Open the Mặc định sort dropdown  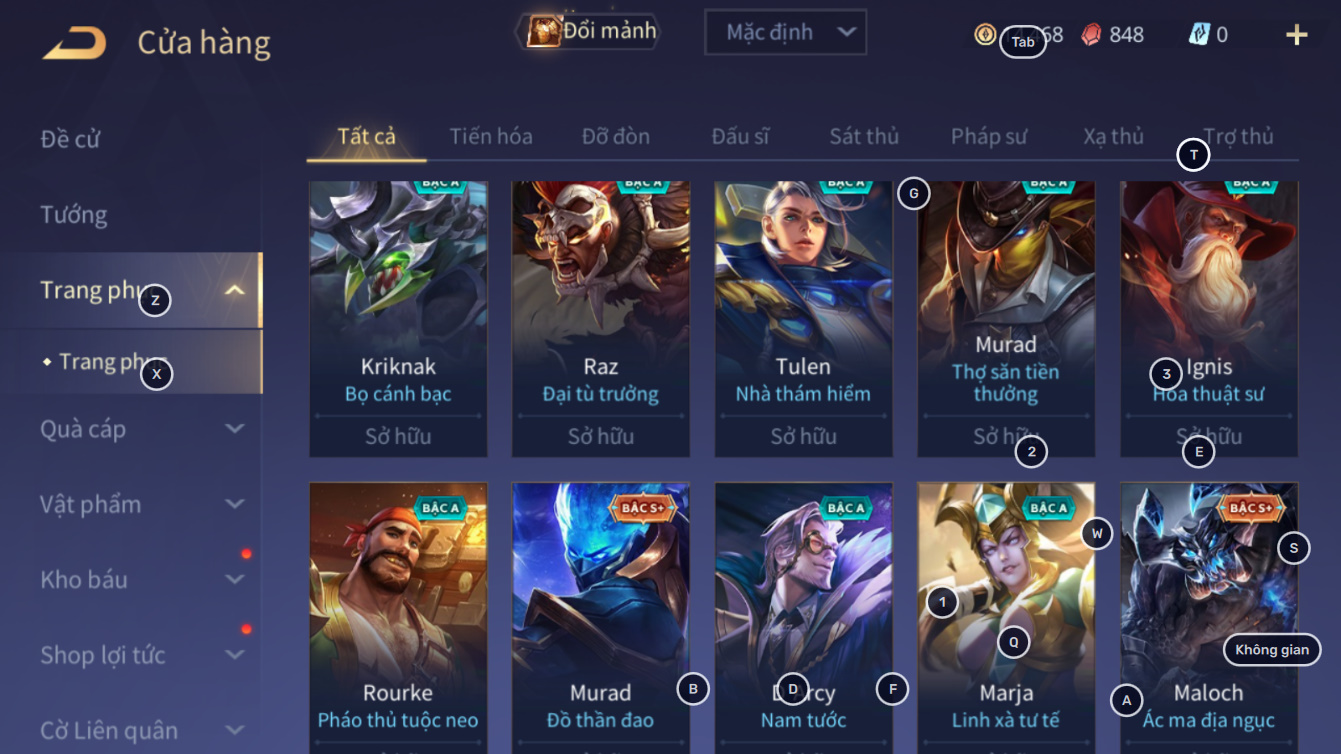[x=785, y=32]
